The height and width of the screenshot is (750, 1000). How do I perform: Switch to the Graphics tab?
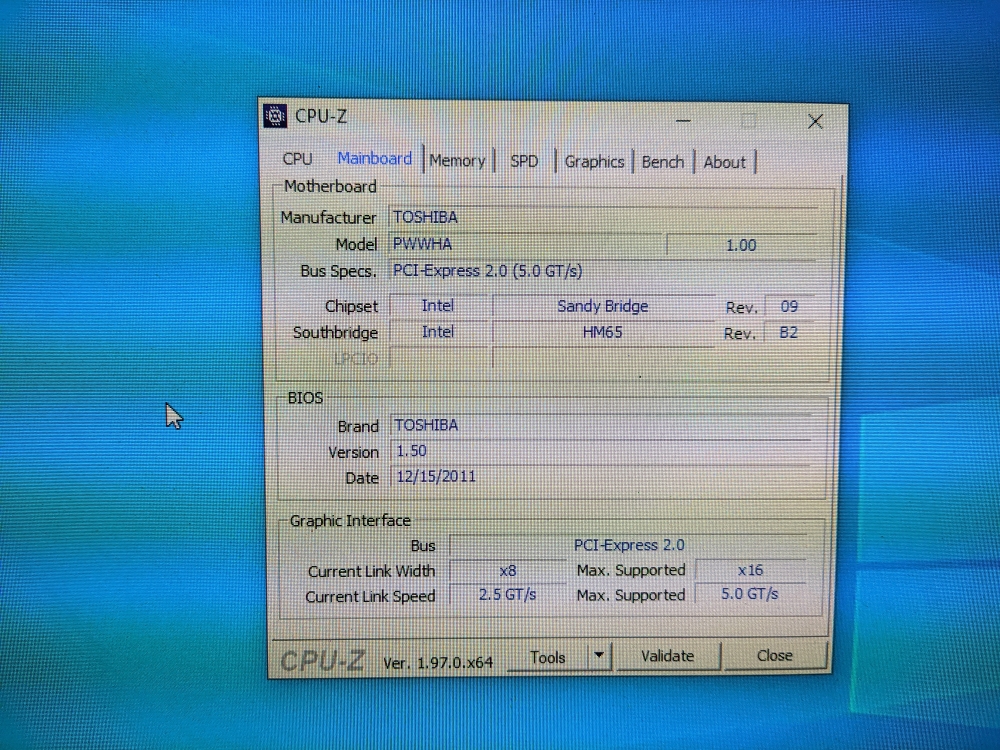pyautogui.click(x=594, y=162)
